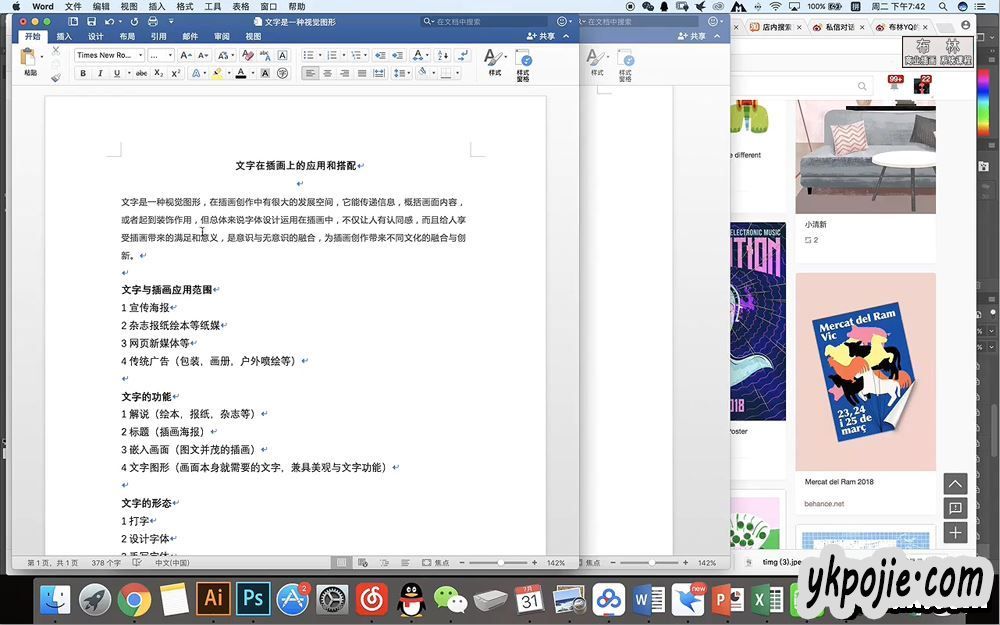Click the 共享 share button
The width and height of the screenshot is (1000, 625).
pyautogui.click(x=541, y=36)
